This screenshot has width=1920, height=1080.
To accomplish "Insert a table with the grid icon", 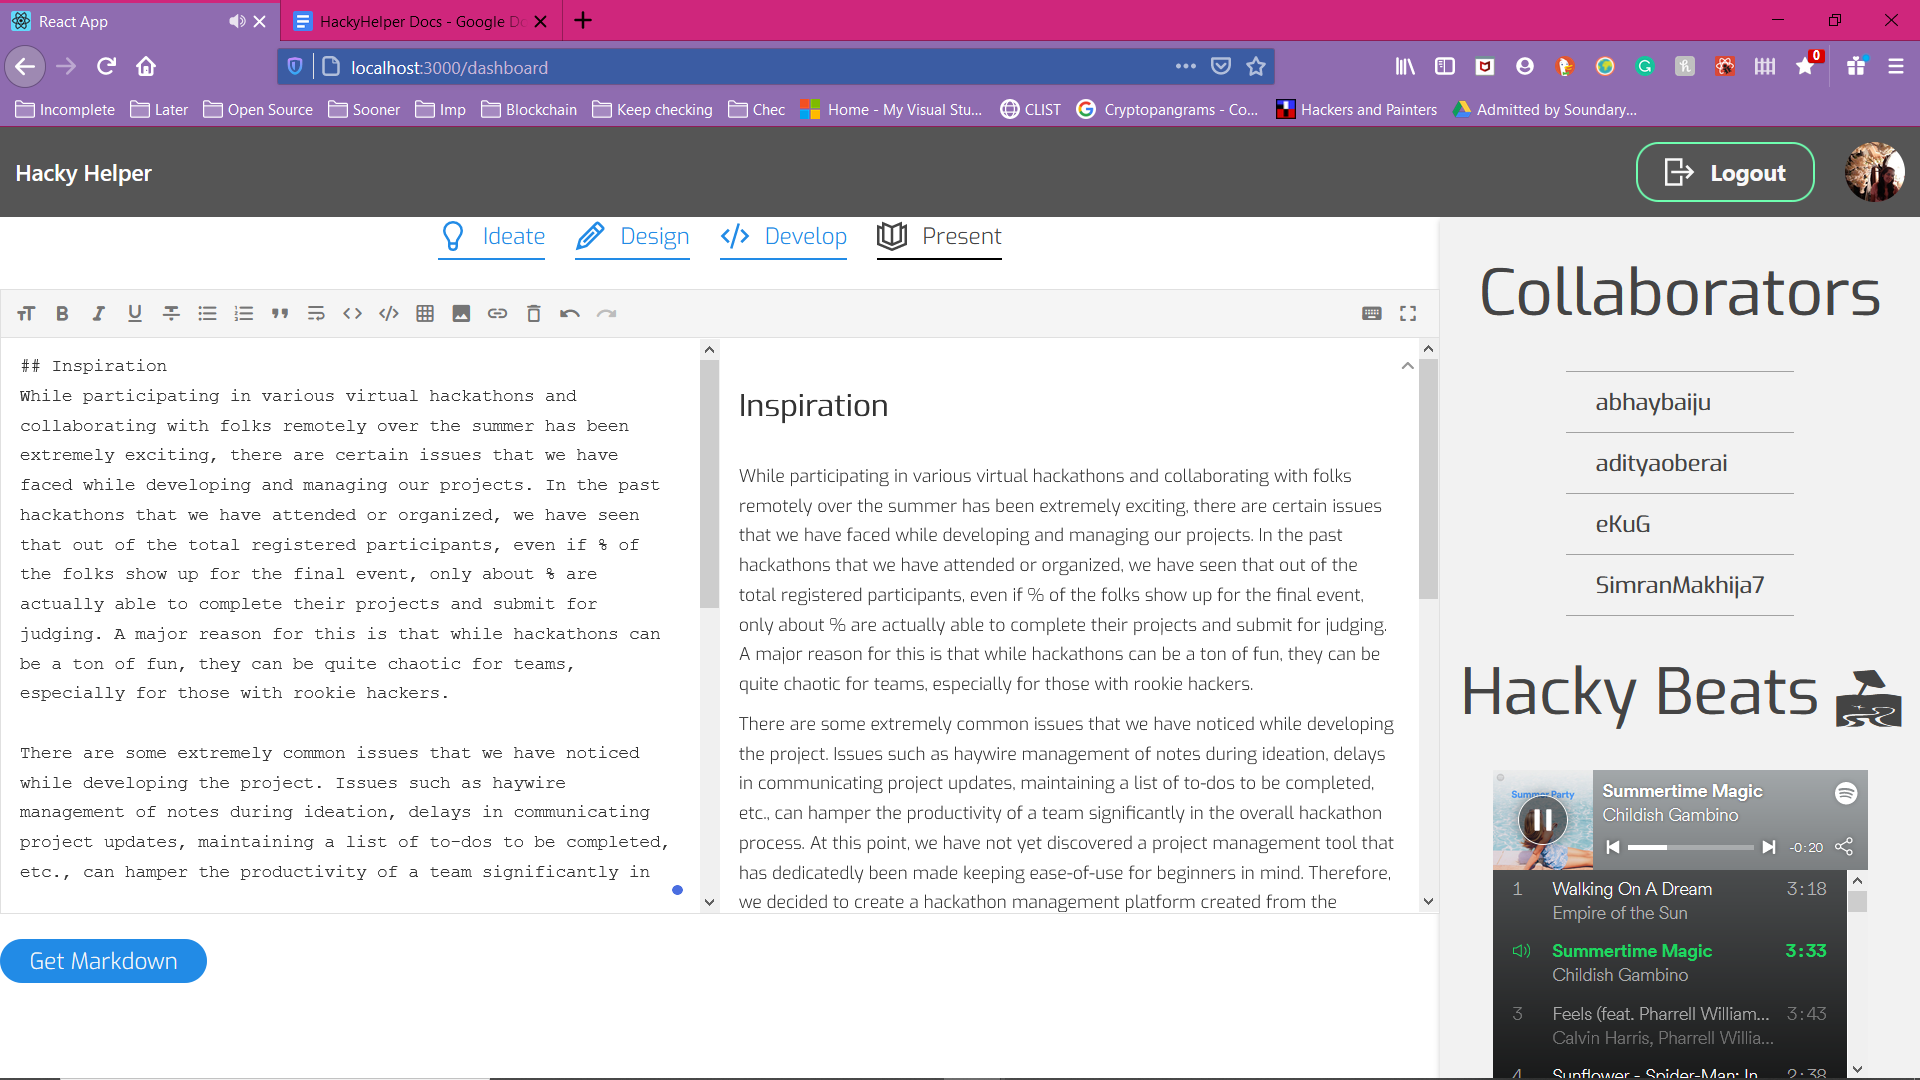I will click(425, 314).
